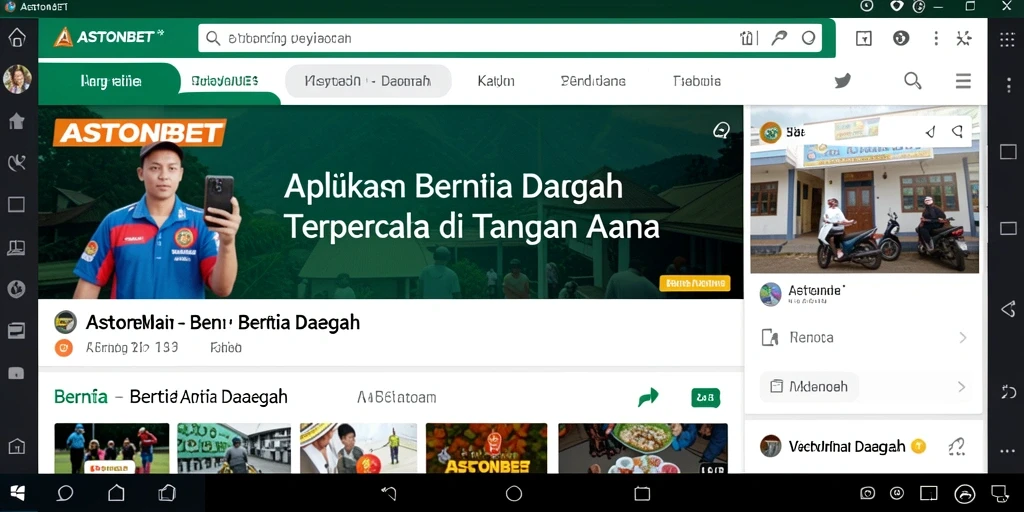Image resolution: width=1024 pixels, height=512 pixels.
Task: Click the green badge button in Bernia section
Action: 705,397
